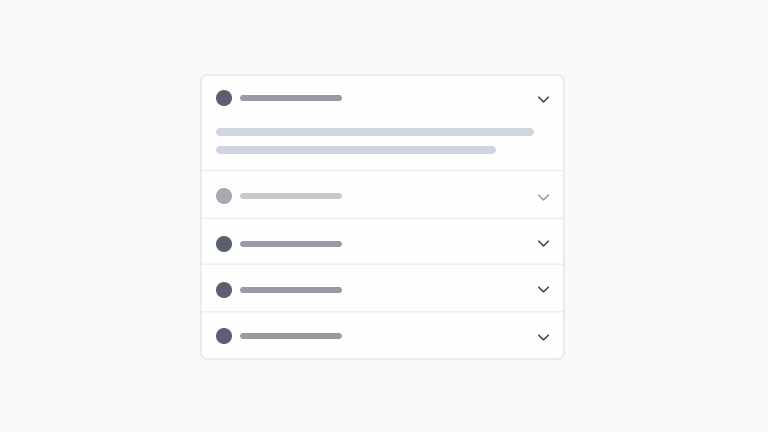Click the title placeholder of the first accordion item
The image size is (768, 432).
click(291, 98)
